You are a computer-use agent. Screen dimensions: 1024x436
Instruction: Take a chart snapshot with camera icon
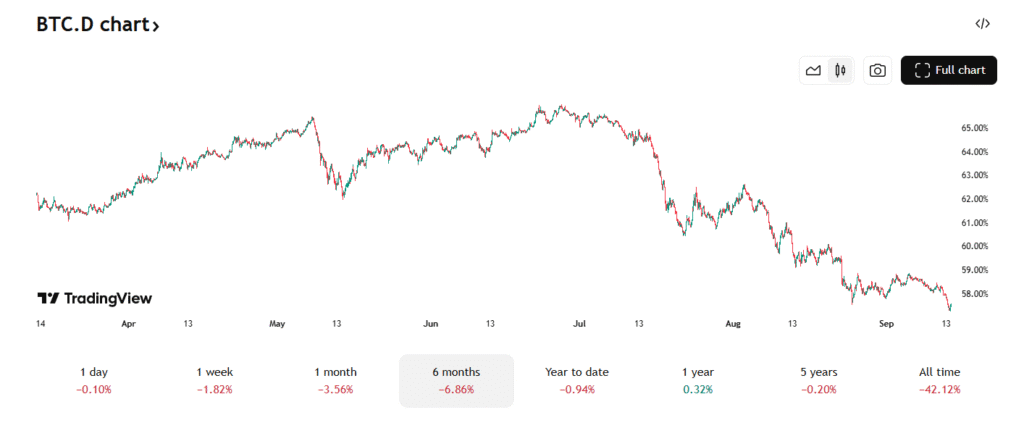click(x=877, y=70)
